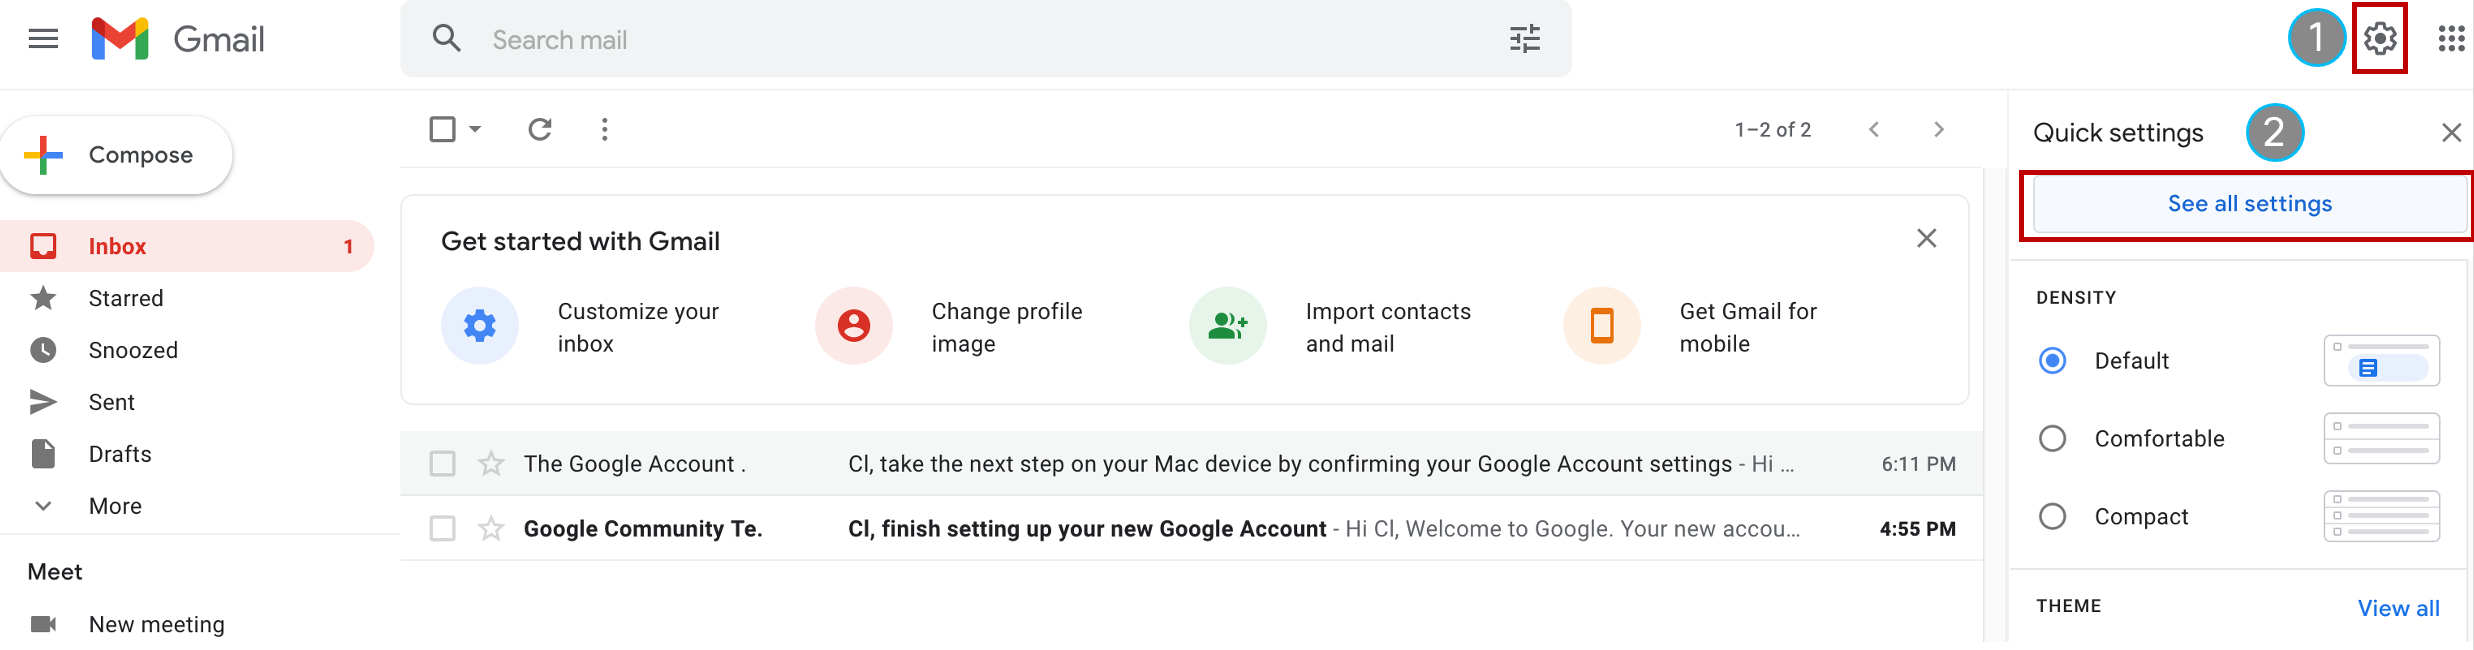Tick the select-all checkbox in the toolbar
Viewport: 2474px width, 650px height.
pos(442,129)
